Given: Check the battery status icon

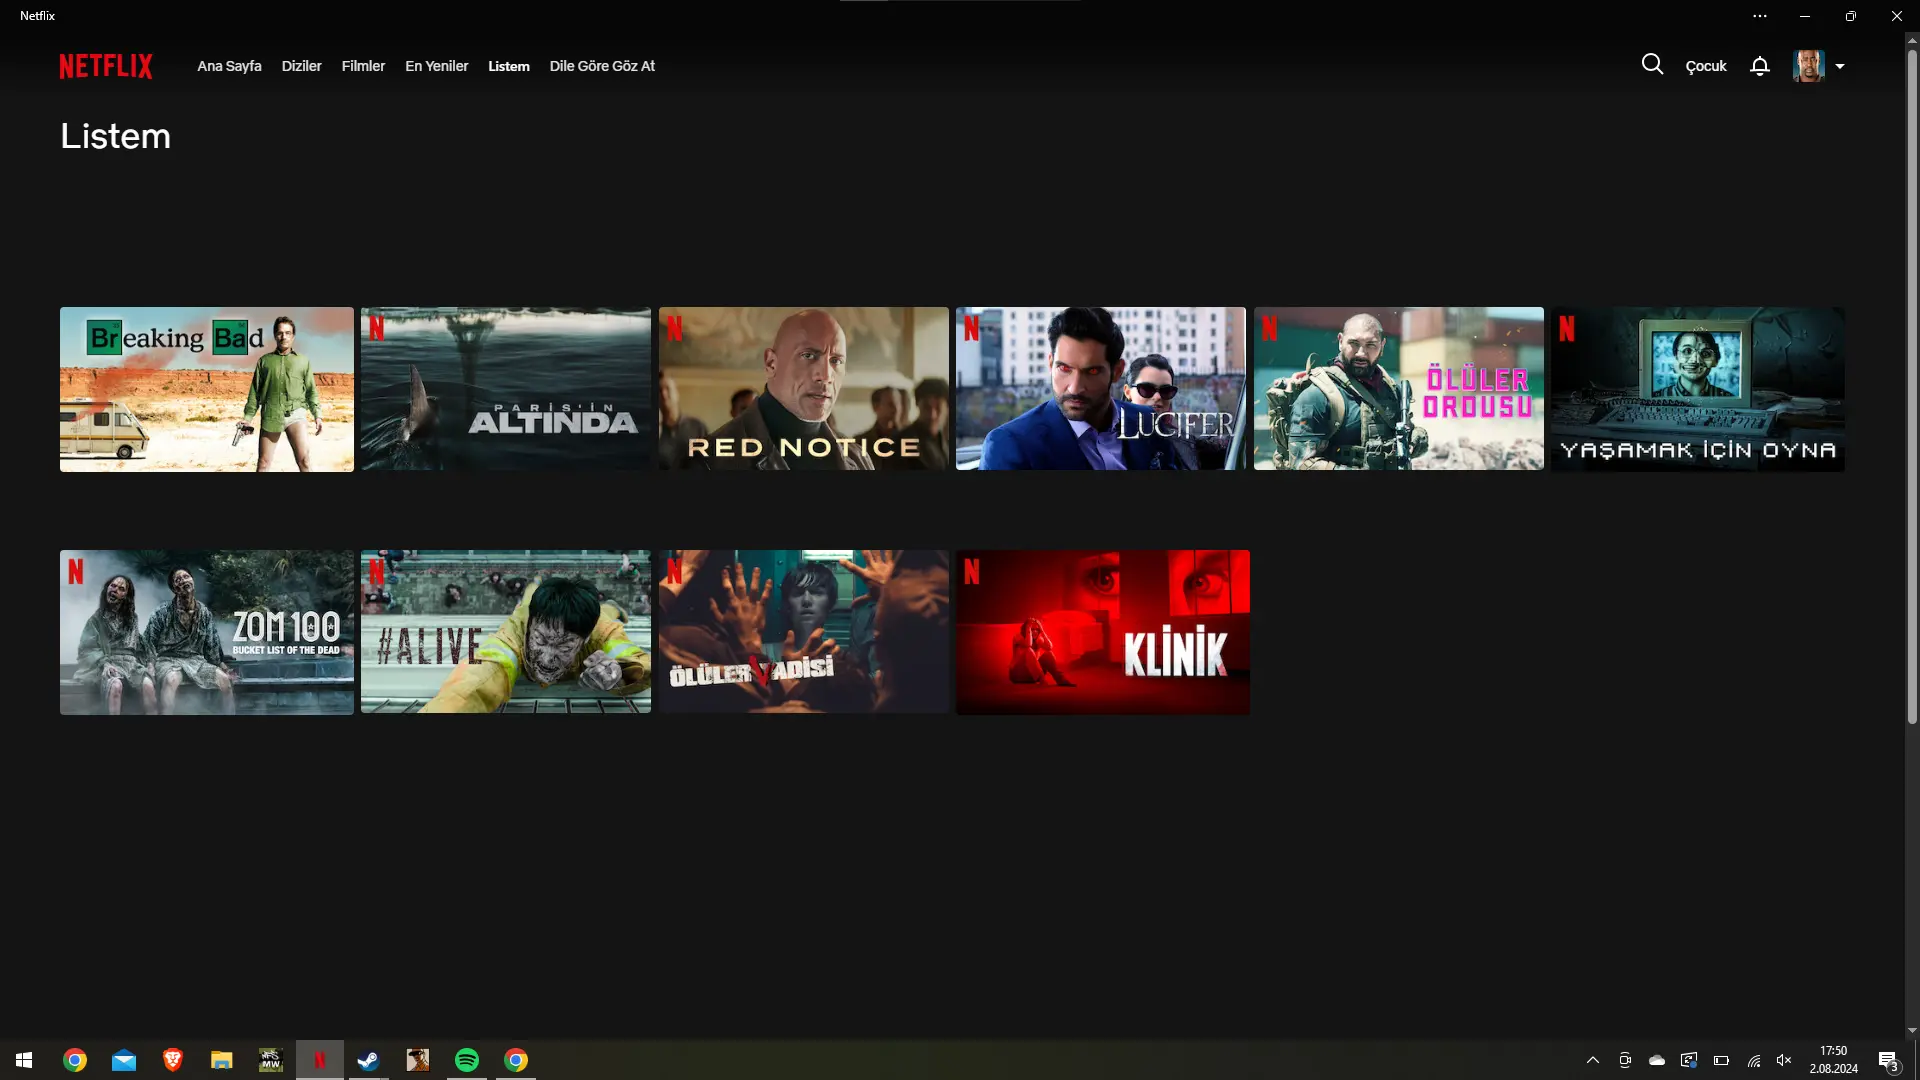Looking at the screenshot, I should tap(1721, 1060).
